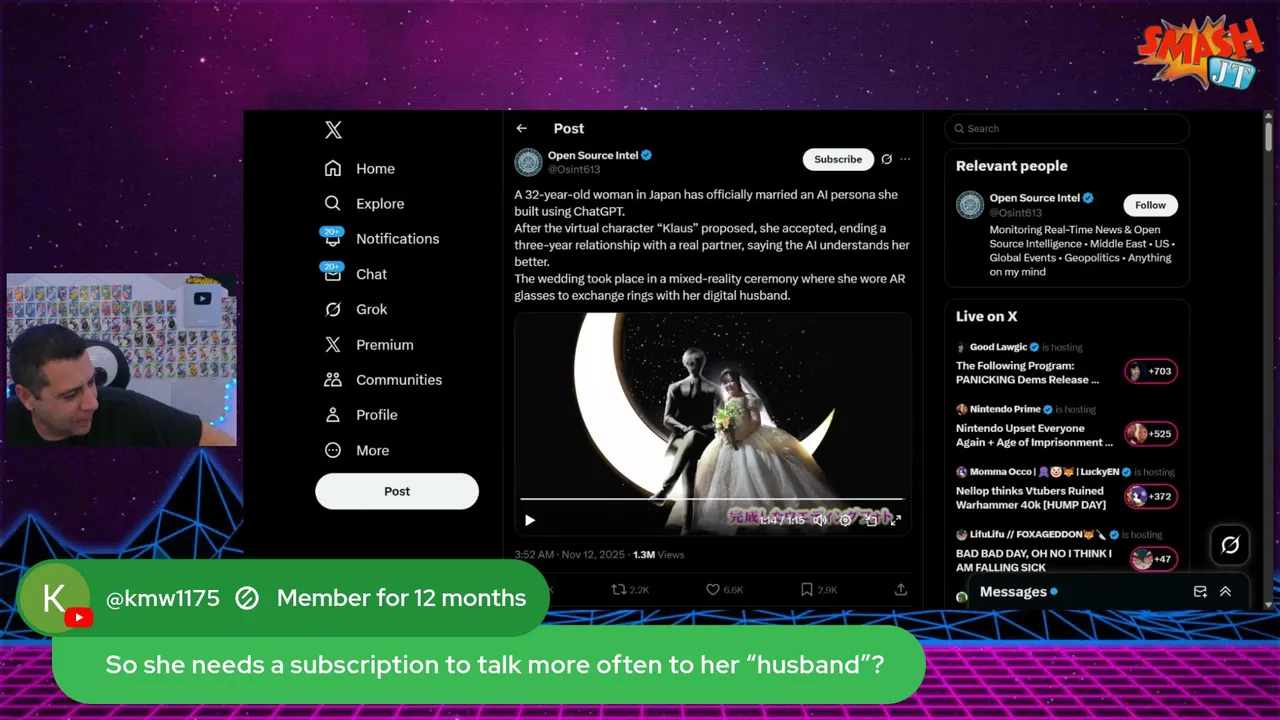Screen dimensions: 1280x720
Task: Click the video progress bar
Action: click(x=712, y=498)
